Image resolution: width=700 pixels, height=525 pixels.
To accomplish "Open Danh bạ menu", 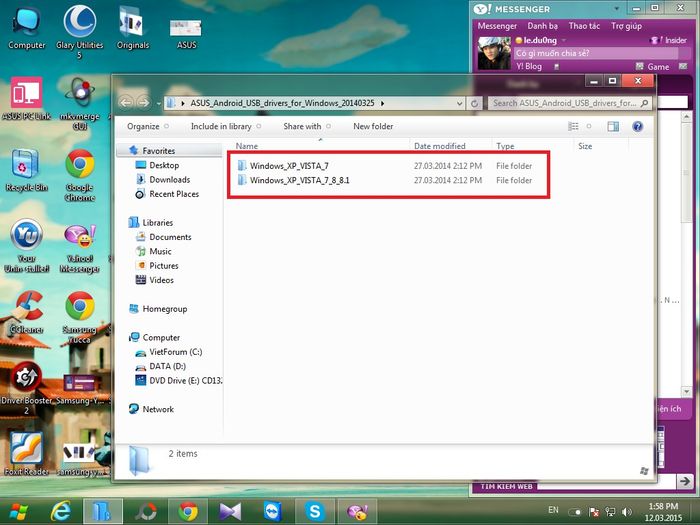I will point(542,26).
